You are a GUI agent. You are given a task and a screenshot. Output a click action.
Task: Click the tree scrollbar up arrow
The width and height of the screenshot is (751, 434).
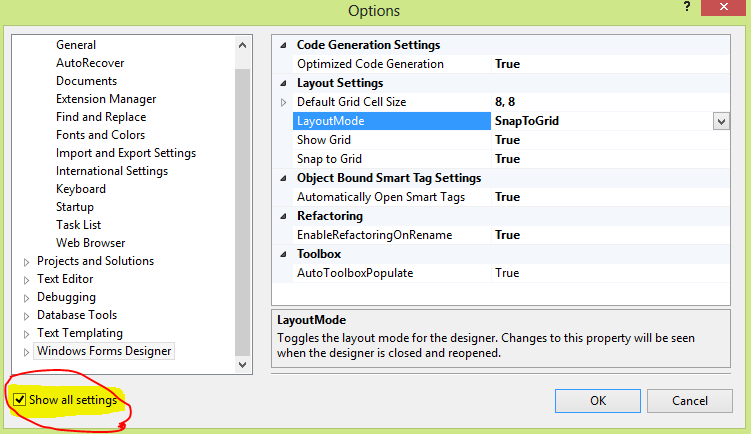pyautogui.click(x=242, y=46)
